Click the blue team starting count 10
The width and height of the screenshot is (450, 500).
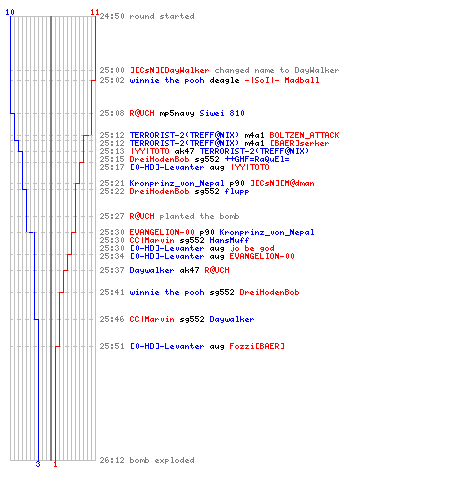10,12
